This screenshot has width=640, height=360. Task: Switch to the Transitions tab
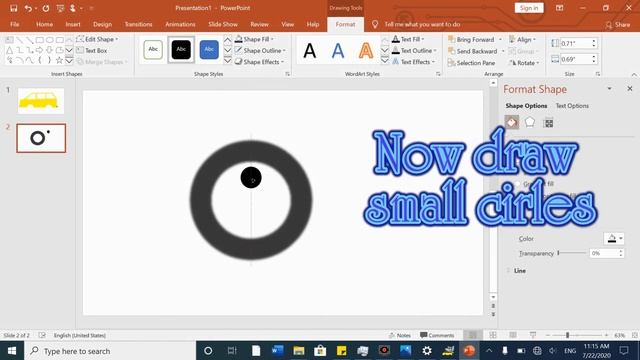[138, 24]
